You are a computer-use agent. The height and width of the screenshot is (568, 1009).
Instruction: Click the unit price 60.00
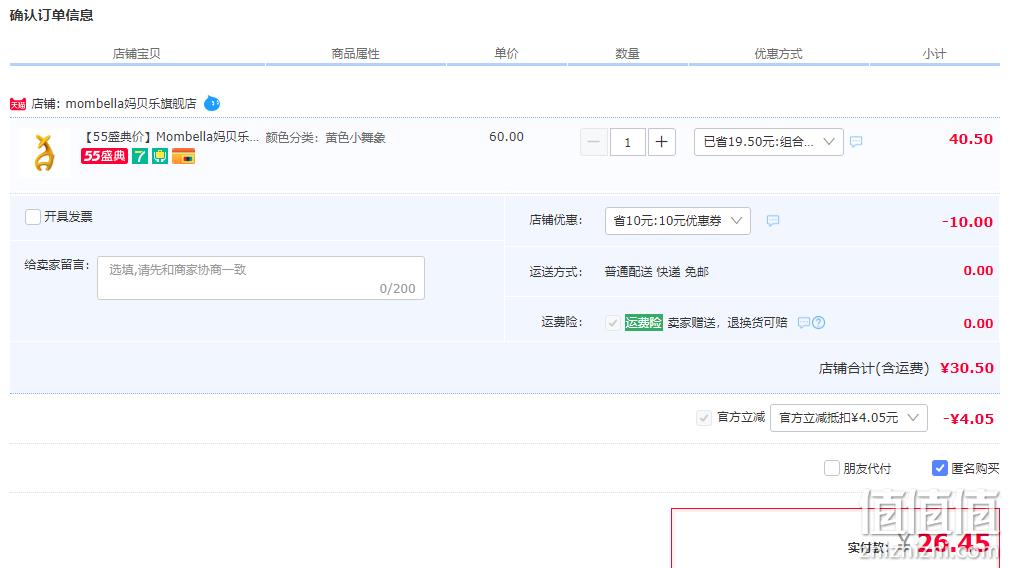pyautogui.click(x=506, y=137)
